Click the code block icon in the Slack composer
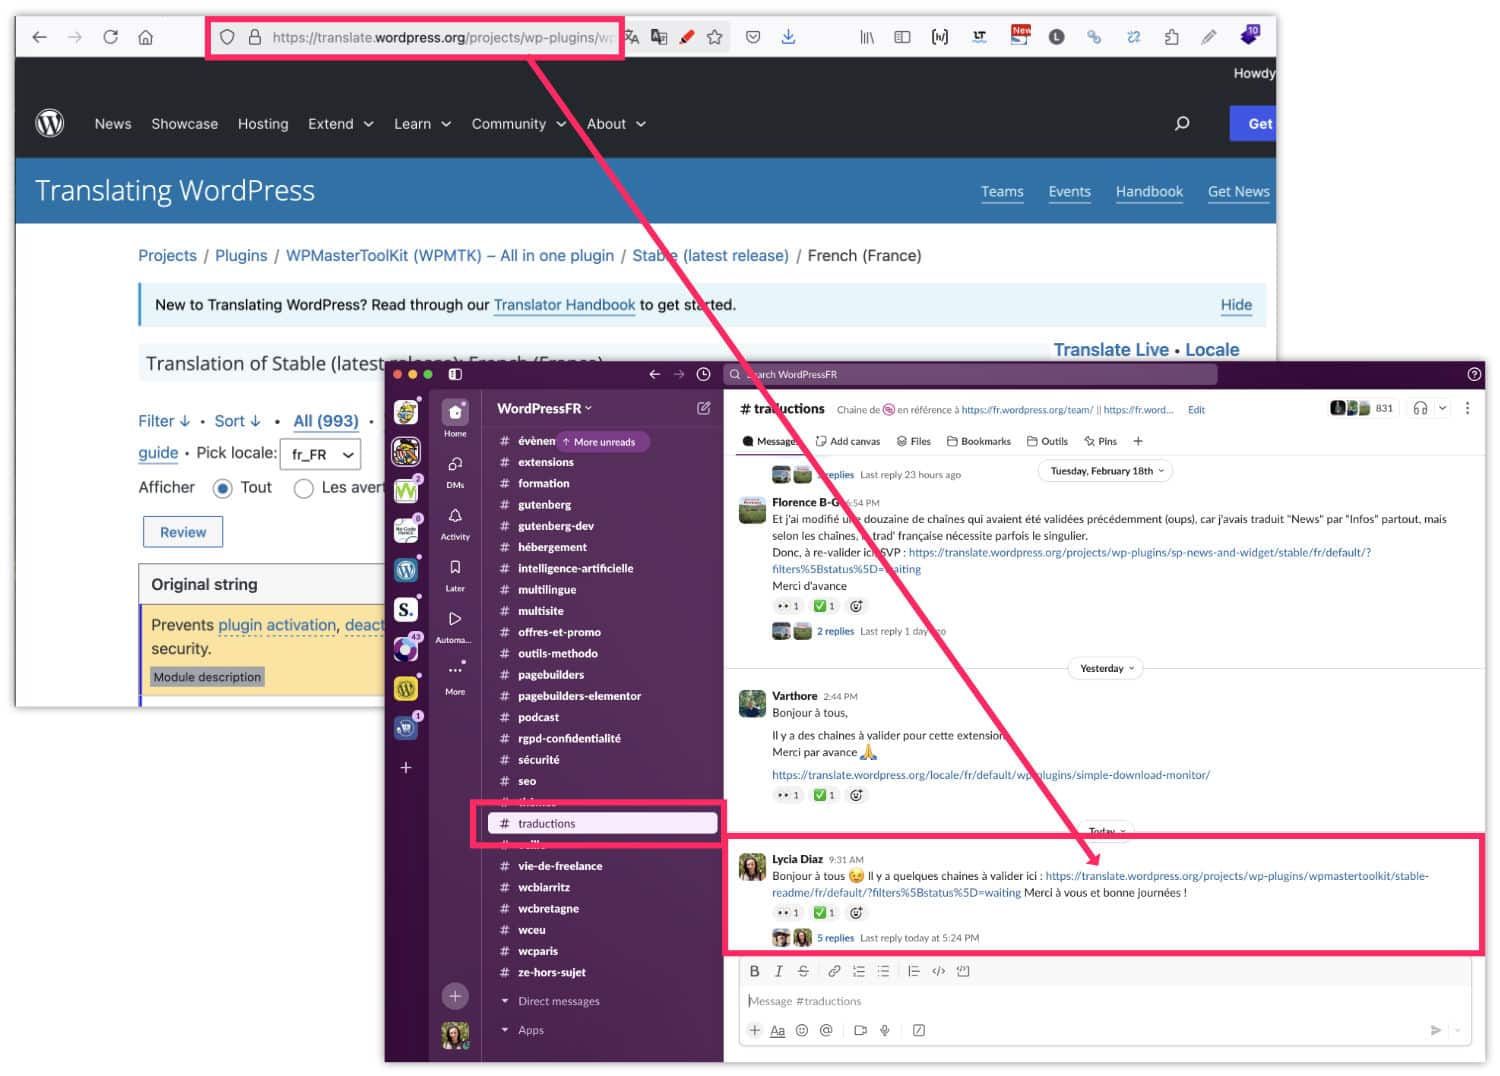 point(963,971)
